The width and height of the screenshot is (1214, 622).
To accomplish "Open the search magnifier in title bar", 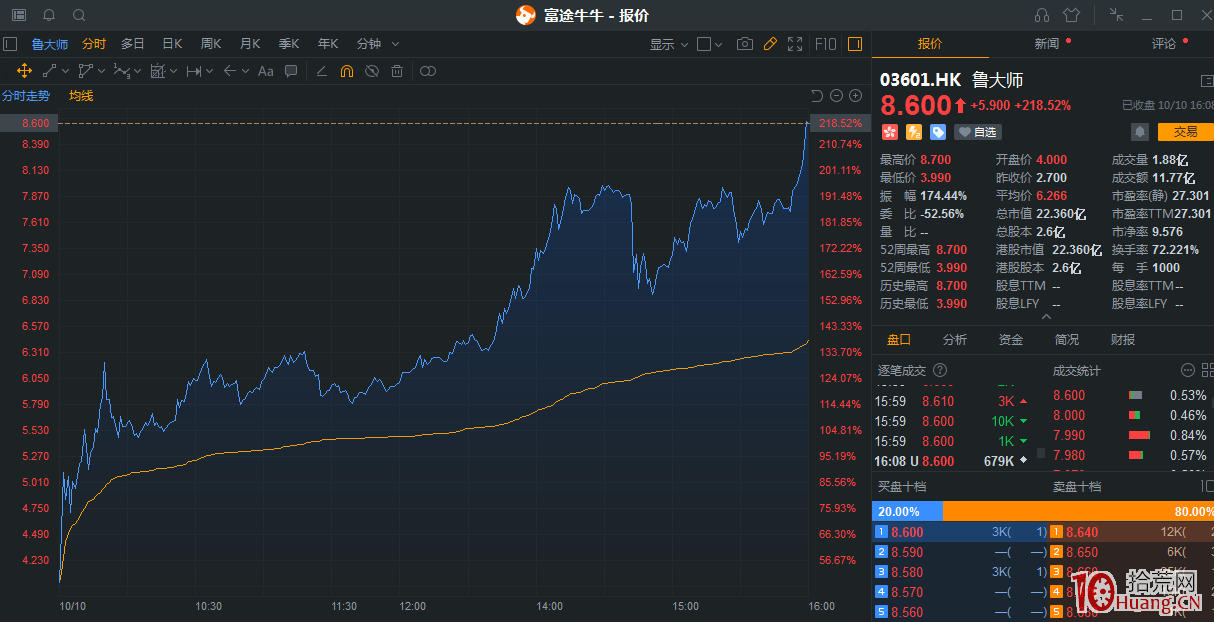I will pyautogui.click(x=79, y=15).
